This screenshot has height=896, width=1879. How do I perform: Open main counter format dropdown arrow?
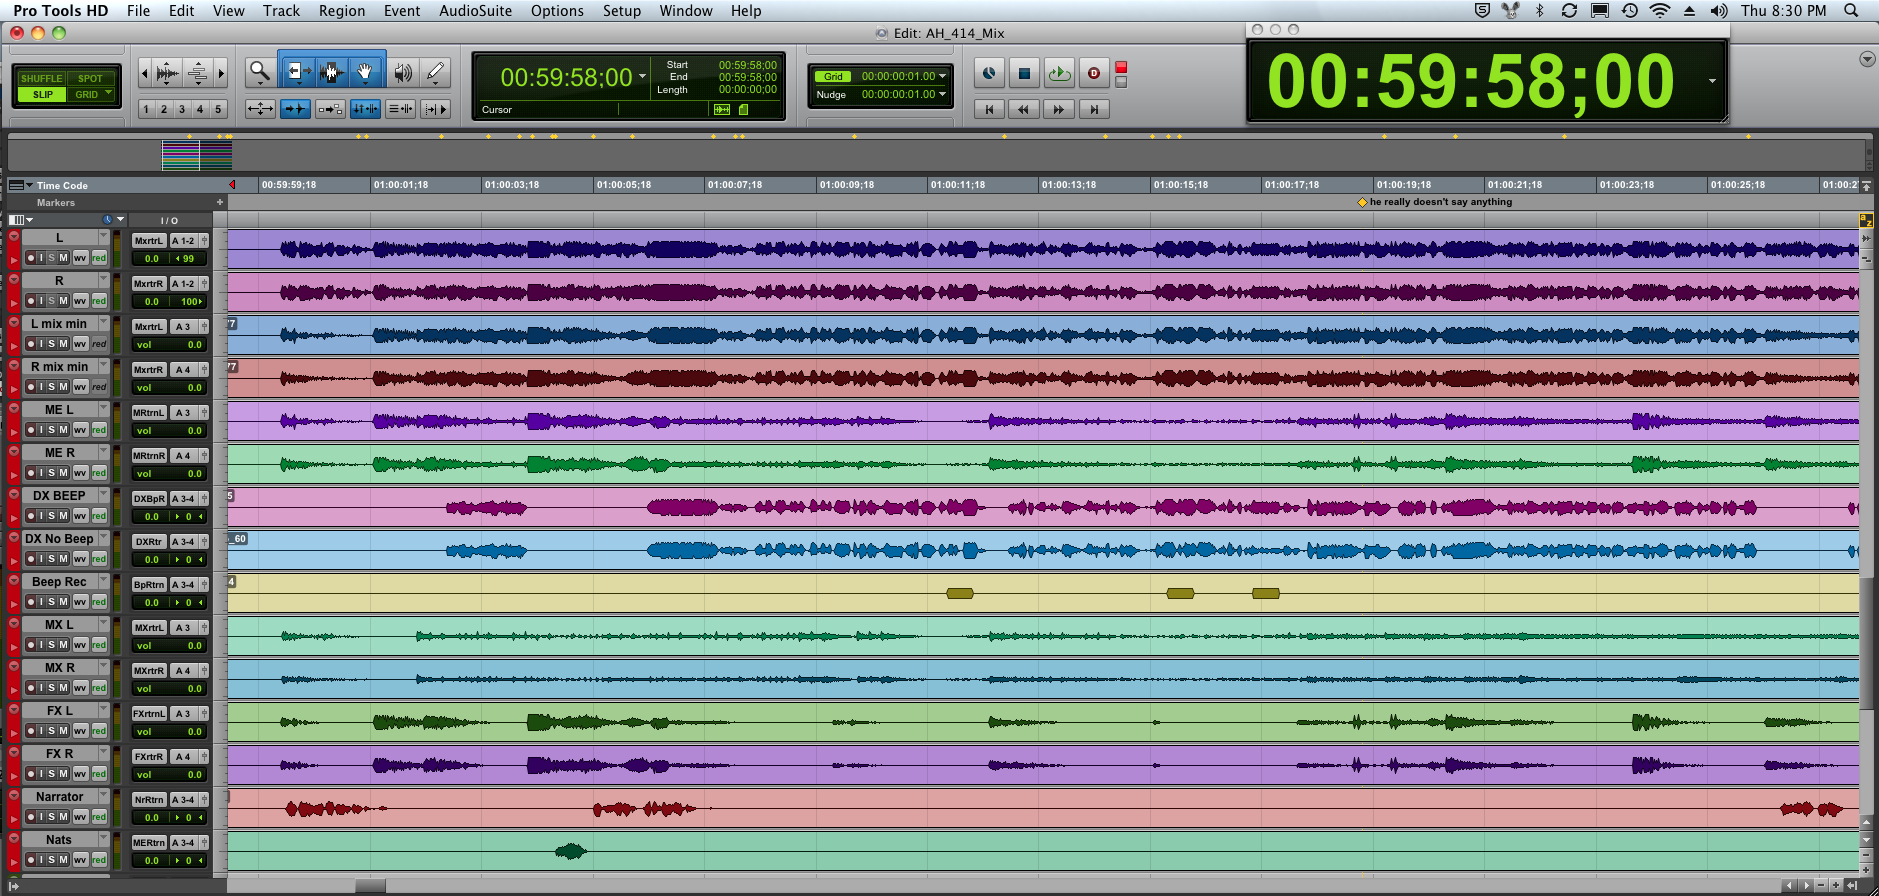tap(642, 76)
